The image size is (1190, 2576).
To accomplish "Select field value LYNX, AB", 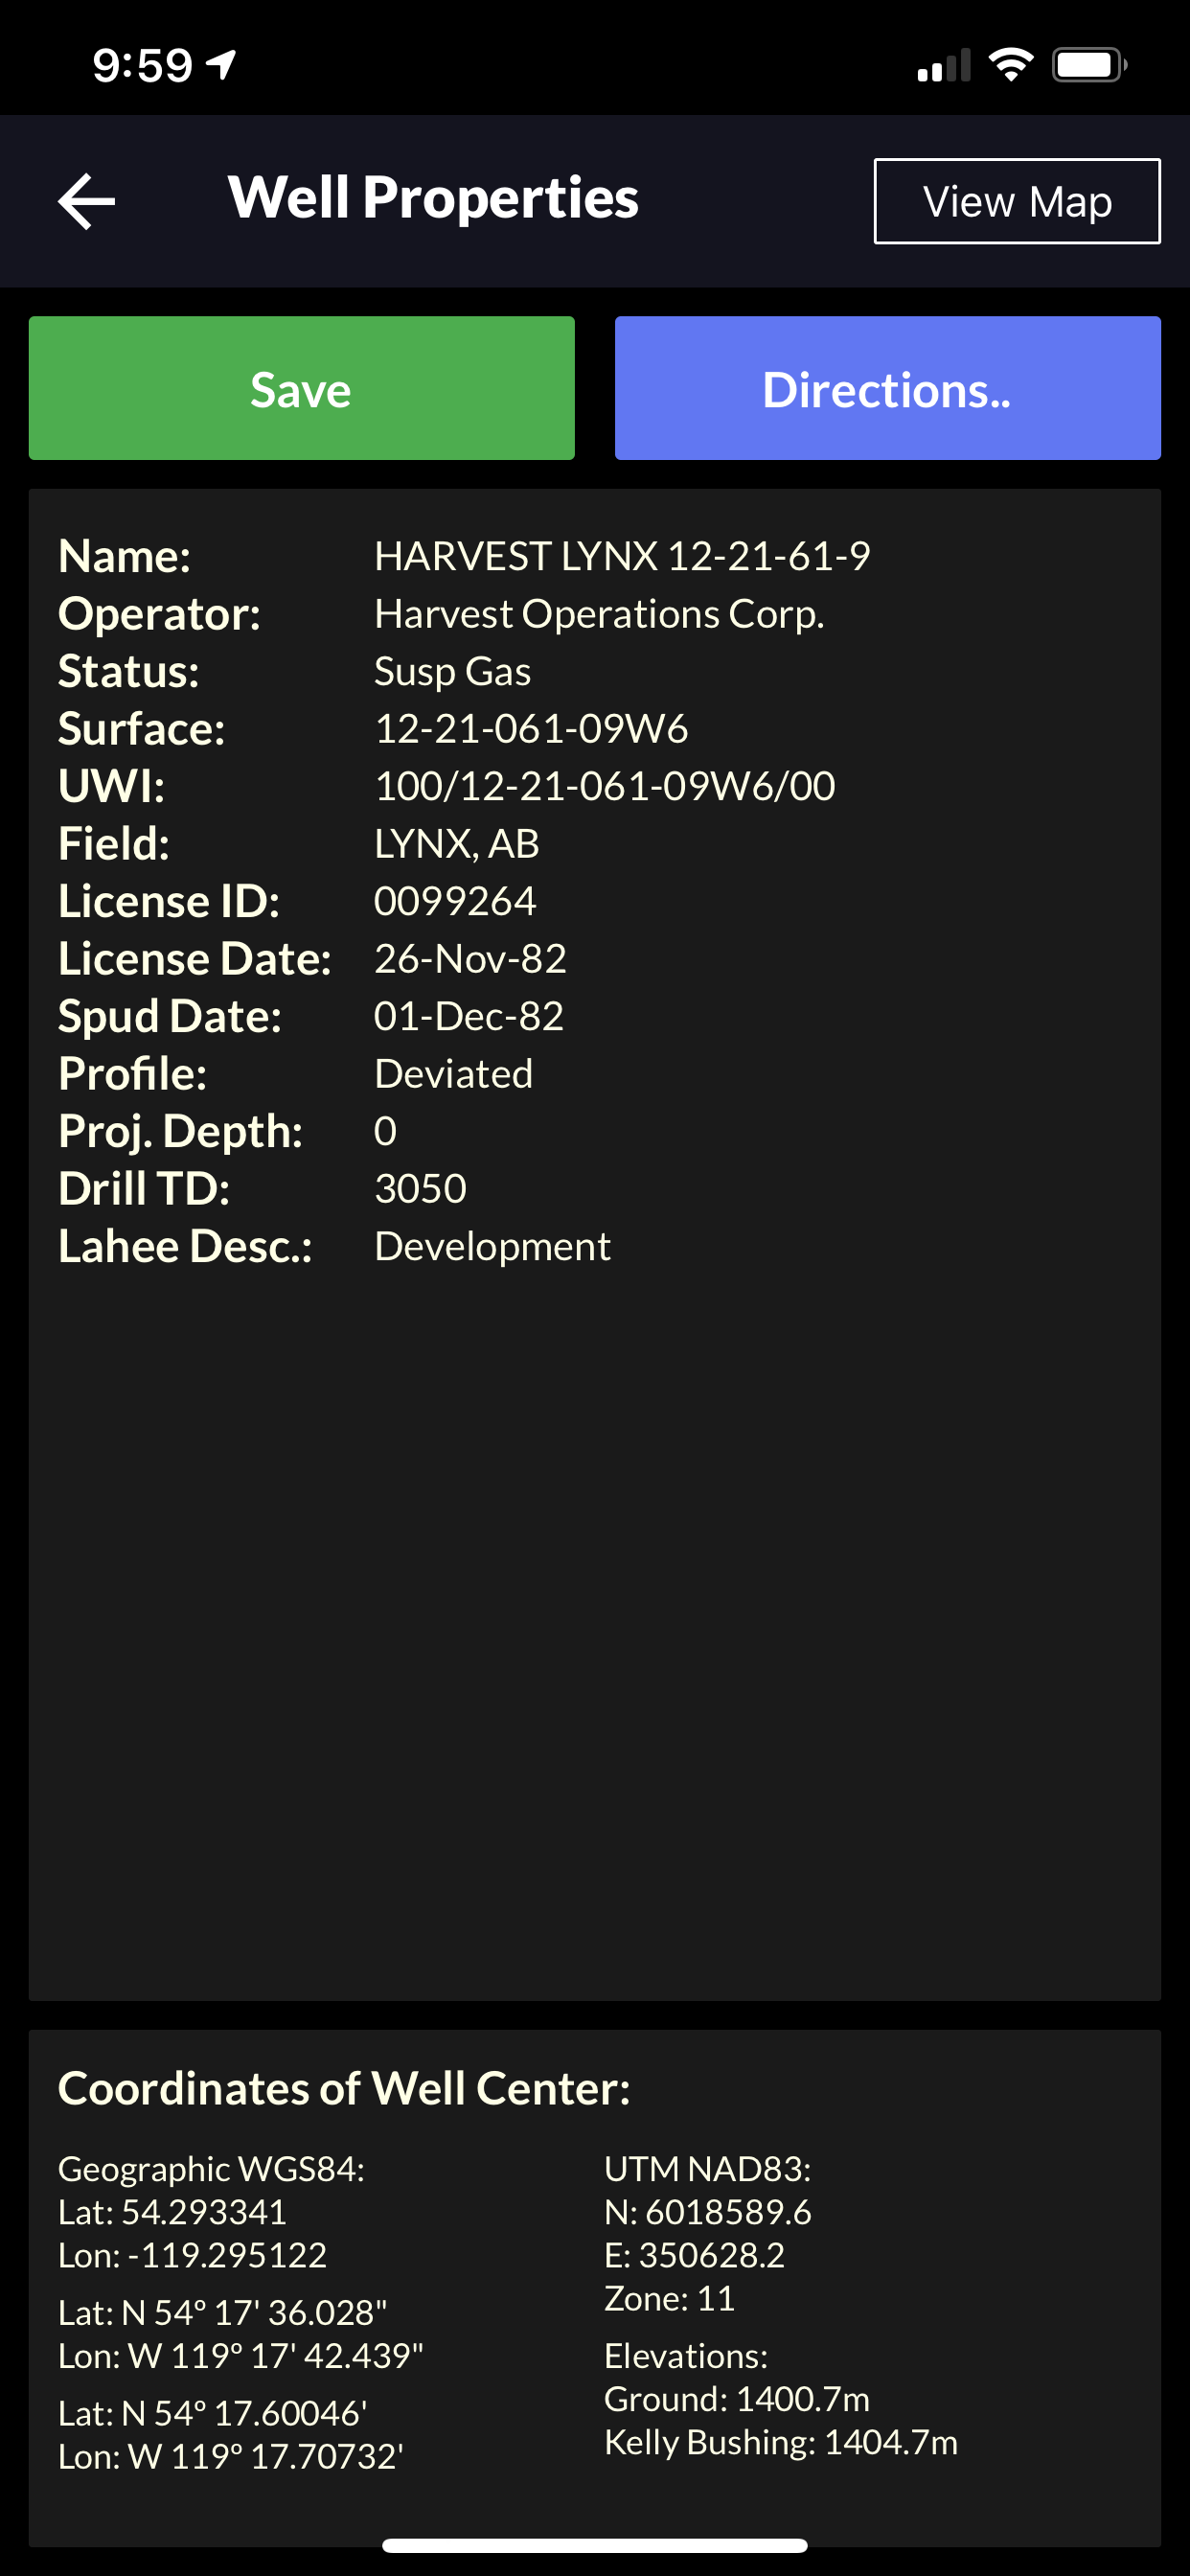I will [x=456, y=844].
